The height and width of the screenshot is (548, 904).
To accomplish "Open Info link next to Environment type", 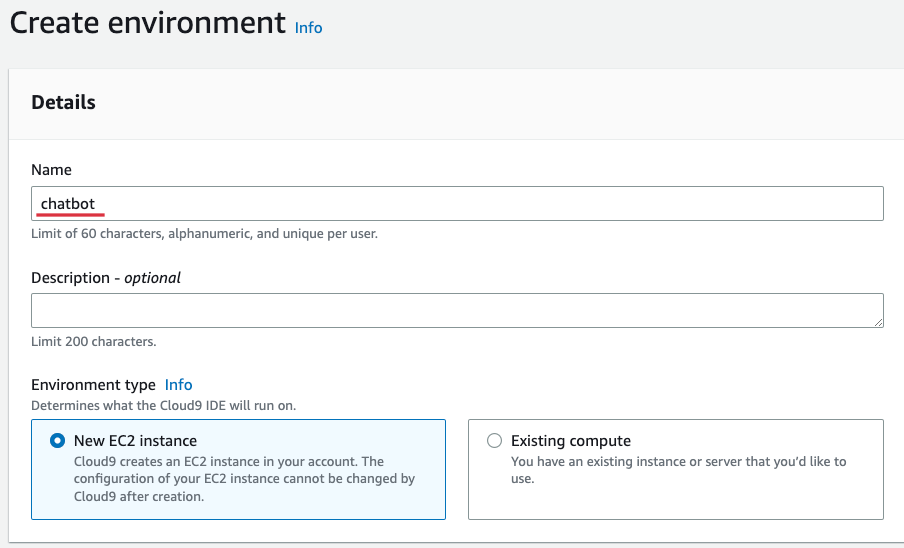I will click(178, 385).
